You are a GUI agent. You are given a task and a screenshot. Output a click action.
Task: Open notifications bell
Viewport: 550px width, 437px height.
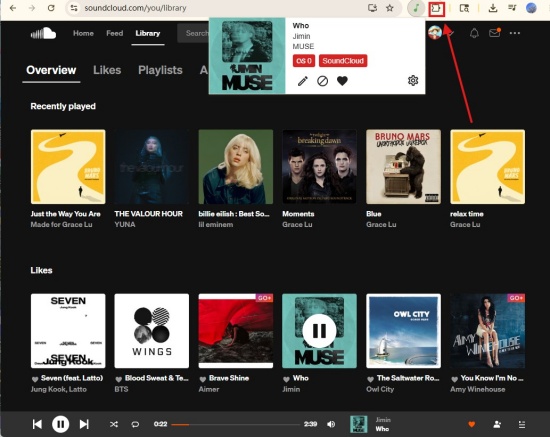pyautogui.click(x=474, y=33)
